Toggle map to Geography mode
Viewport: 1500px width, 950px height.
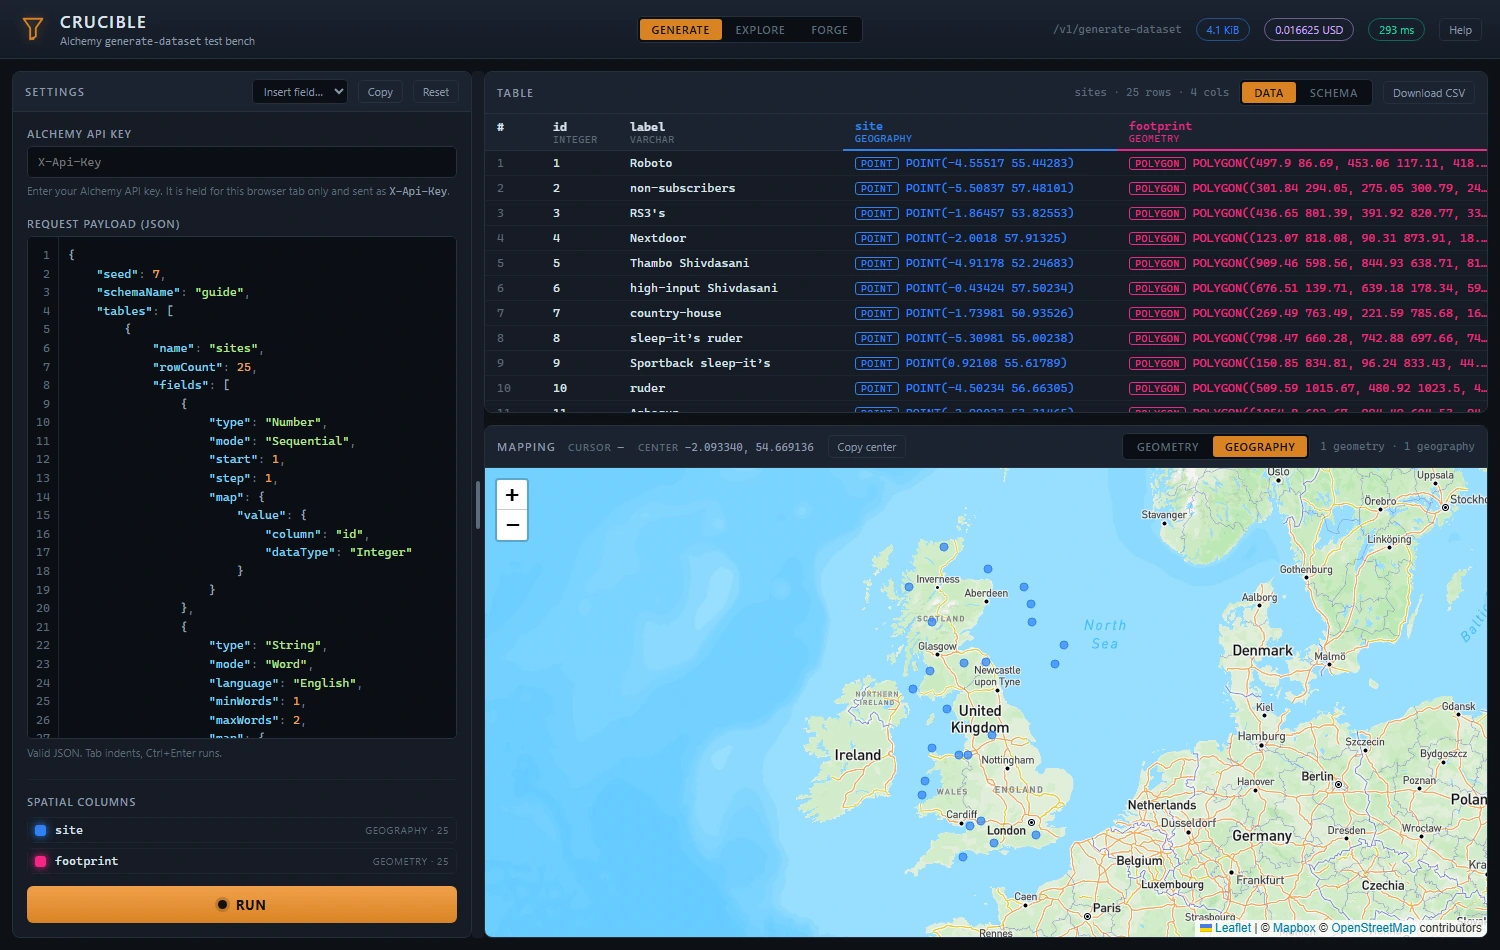[1260, 447]
